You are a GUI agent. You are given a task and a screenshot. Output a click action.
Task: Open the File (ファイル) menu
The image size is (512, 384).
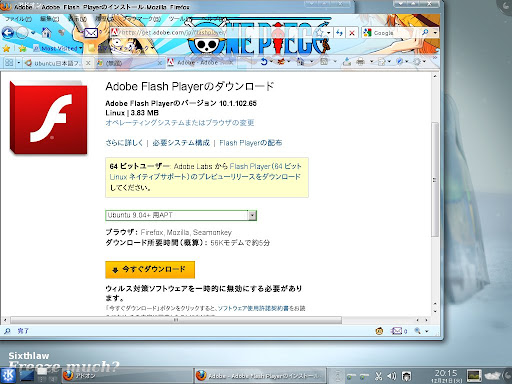pyautogui.click(x=18, y=19)
